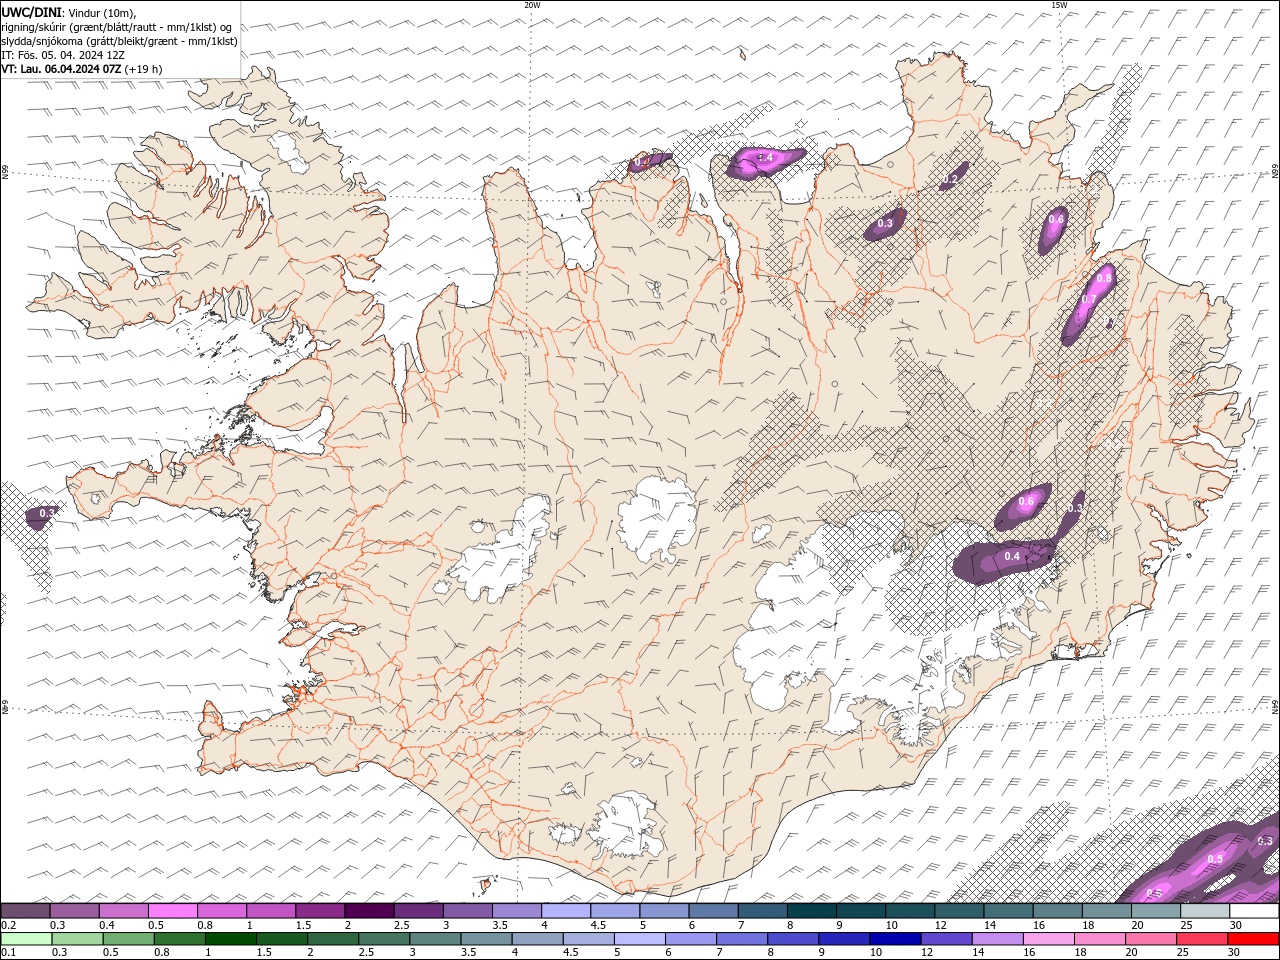Click the 0.2 snow patch in the northeast
This screenshot has height=960, width=1280.
pos(953,176)
